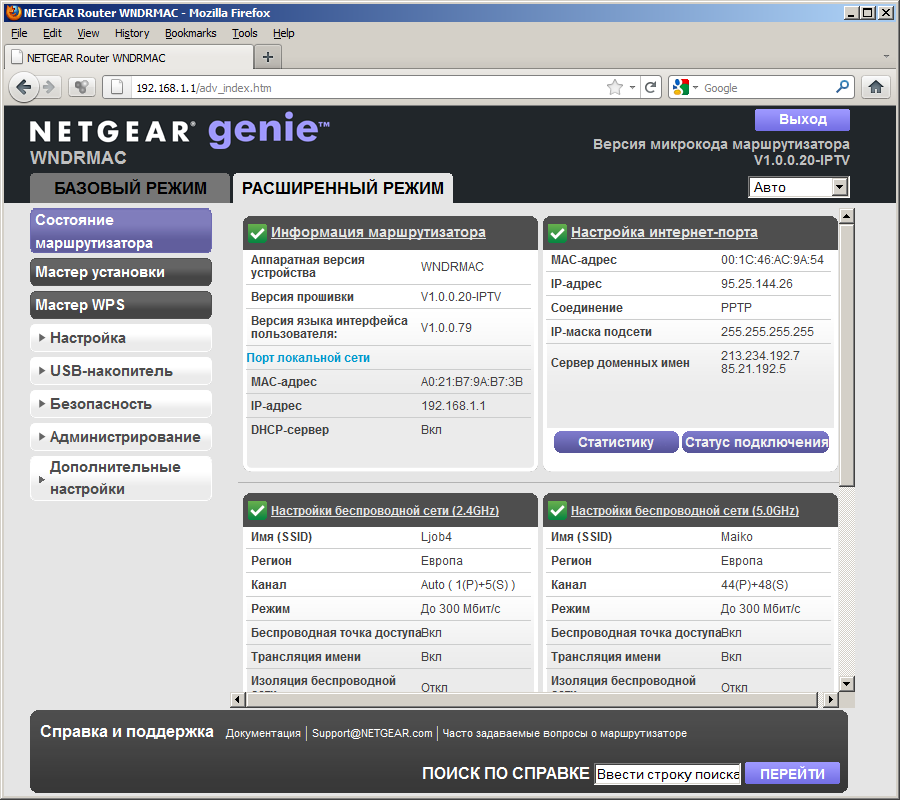
Task: Click the scroll up arrow of content pane
Action: tap(847, 216)
